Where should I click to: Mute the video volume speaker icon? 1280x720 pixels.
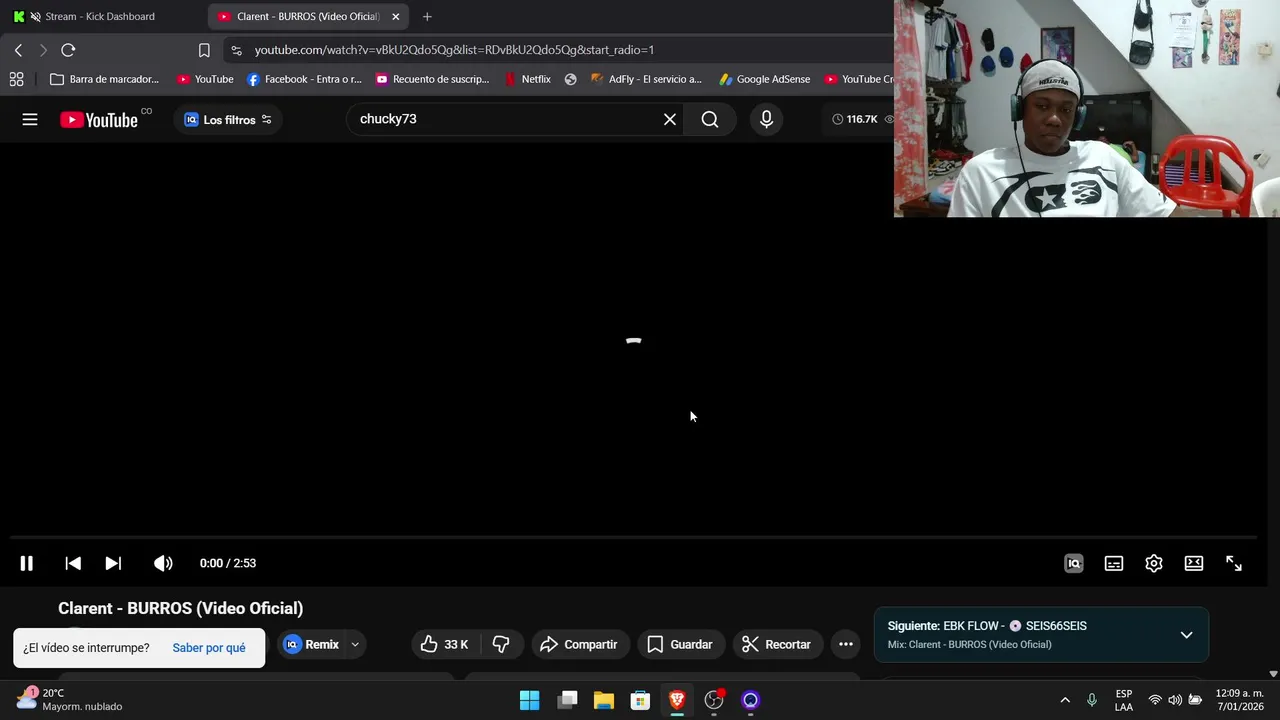pos(163,563)
